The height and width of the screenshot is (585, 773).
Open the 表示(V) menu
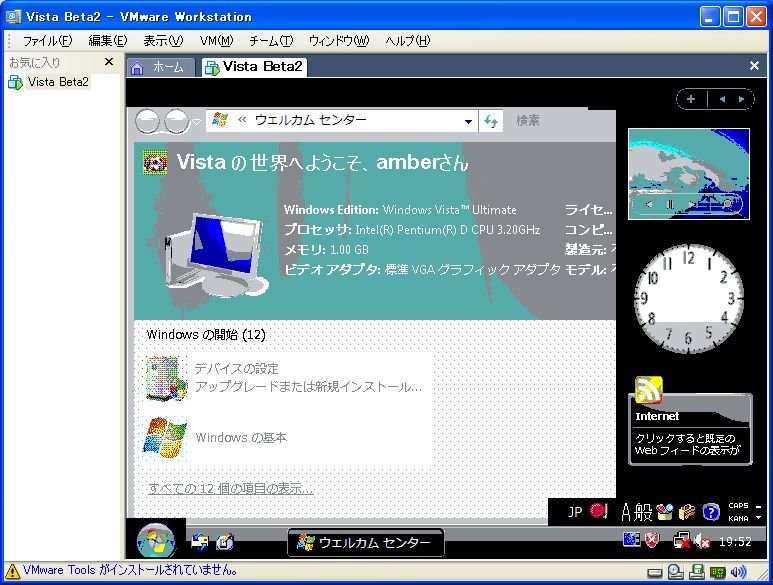(x=163, y=41)
